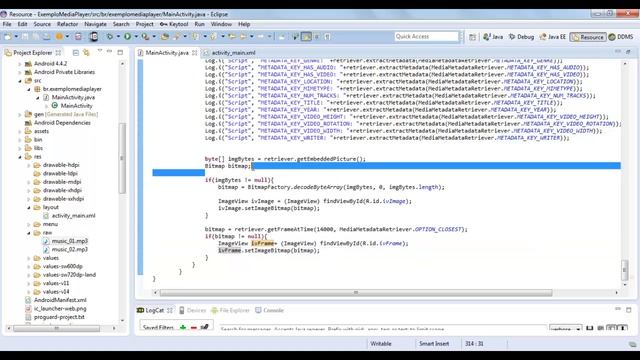Select the Resource perspective button
640x360 pixels.
click(588, 37)
